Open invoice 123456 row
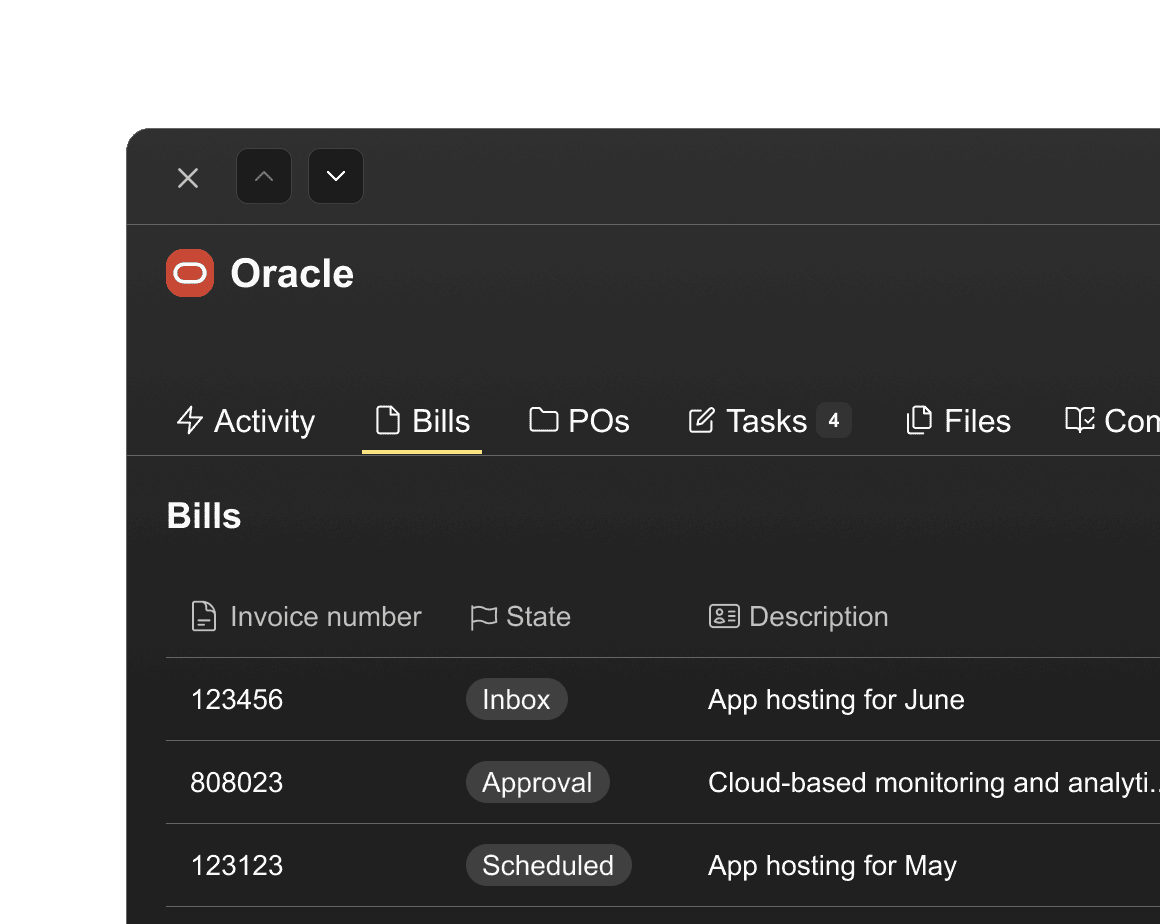Screen dimensions: 1160x924 coord(663,699)
